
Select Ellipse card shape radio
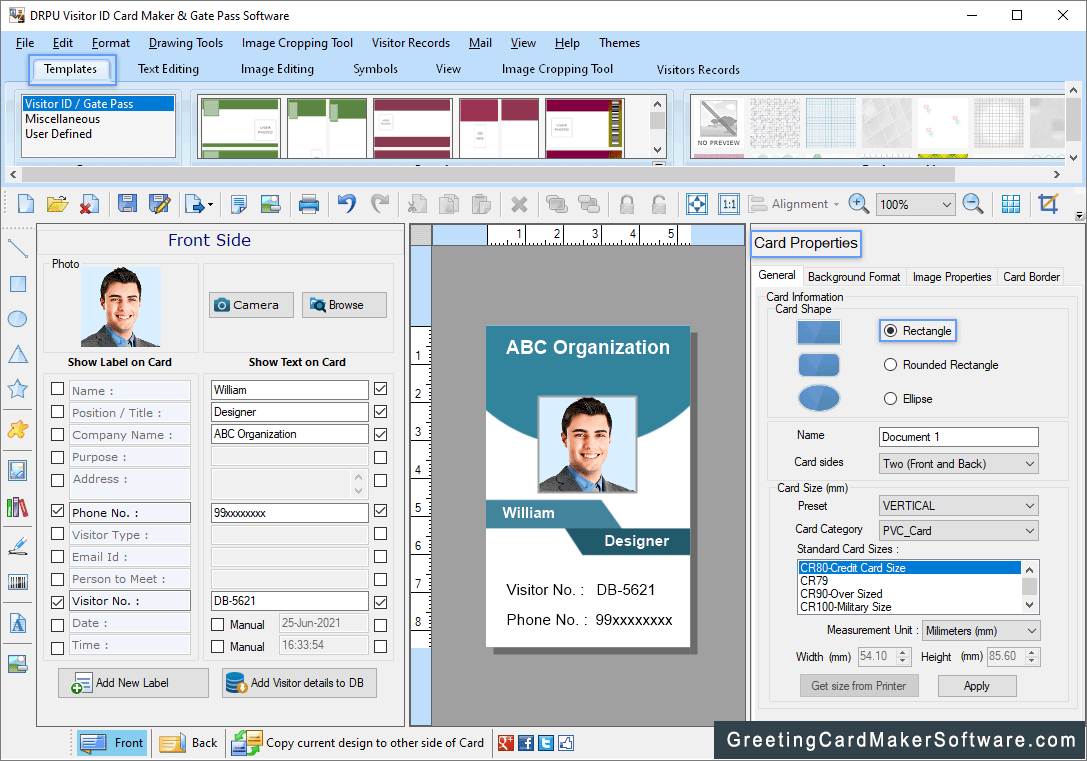(891, 399)
